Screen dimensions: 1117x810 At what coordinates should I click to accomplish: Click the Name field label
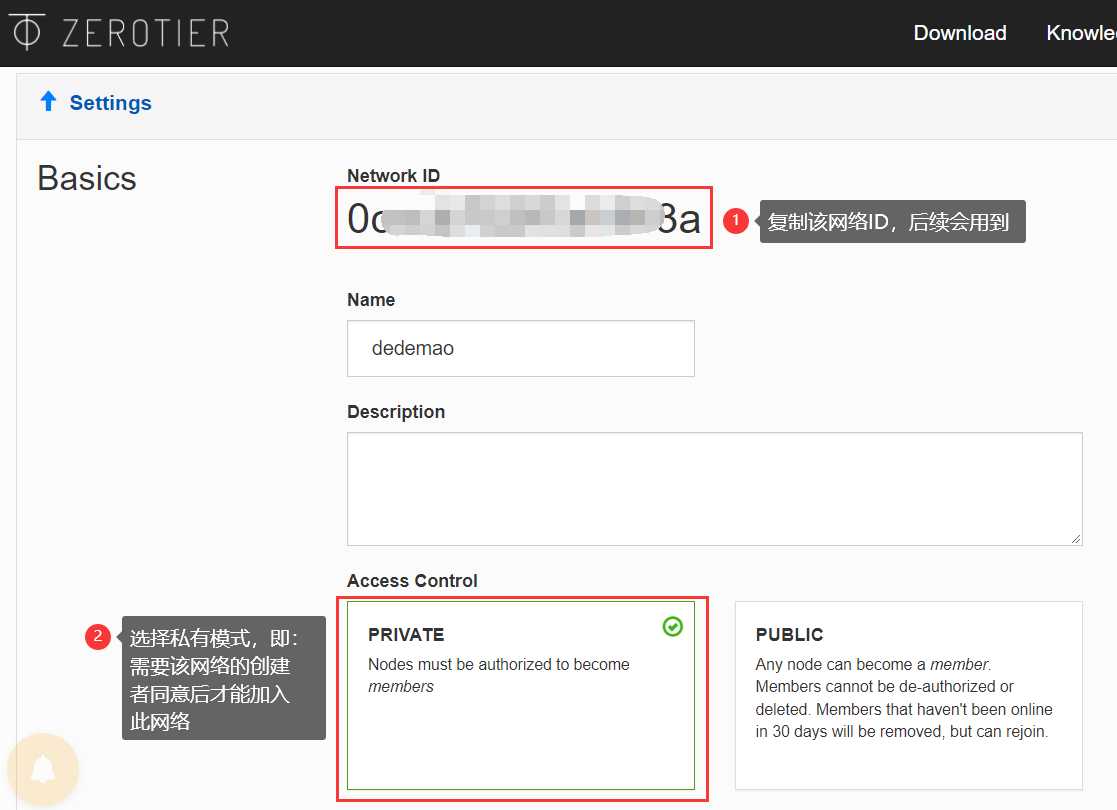click(x=371, y=300)
